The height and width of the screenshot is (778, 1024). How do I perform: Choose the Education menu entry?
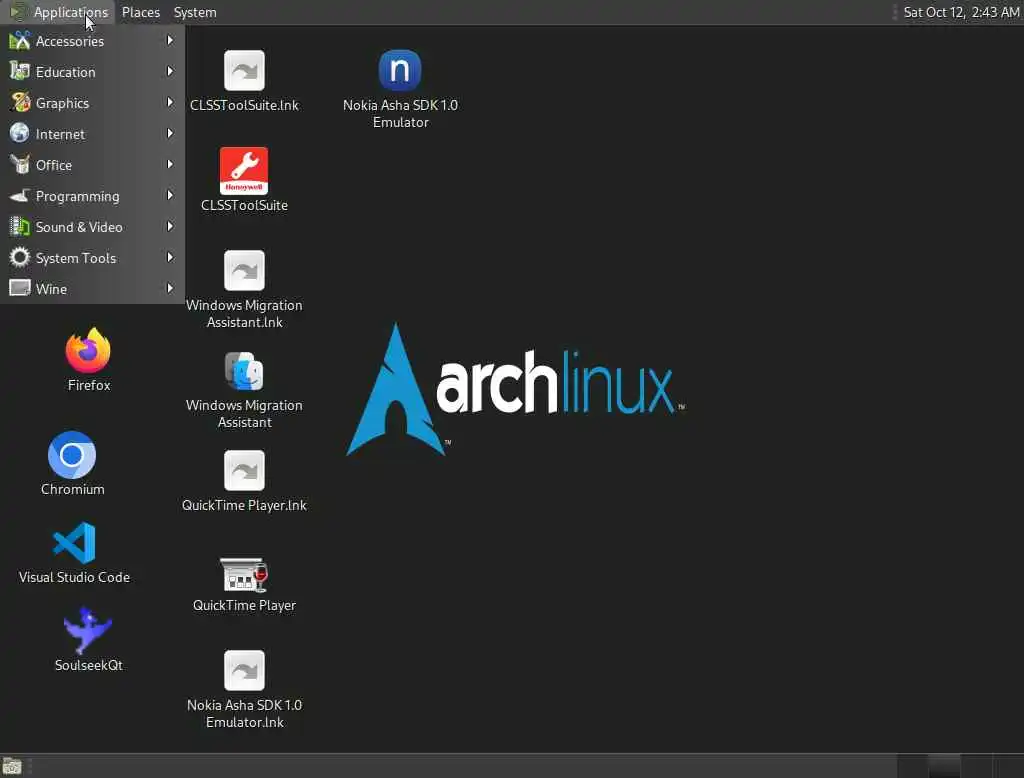click(x=92, y=71)
